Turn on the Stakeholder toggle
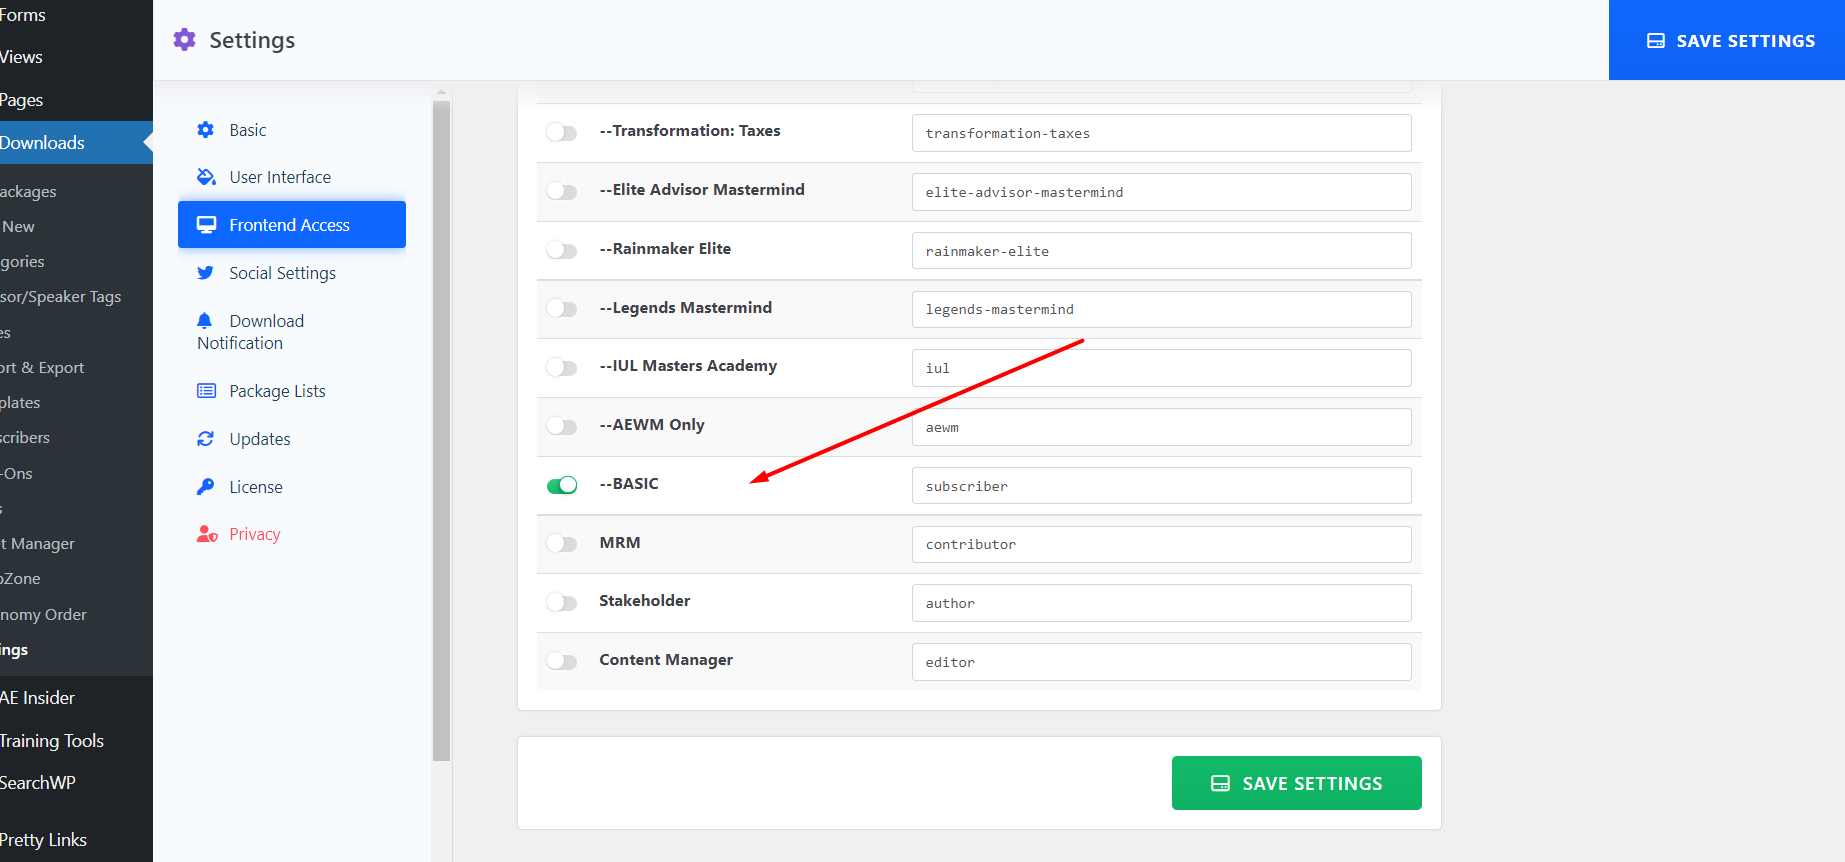The width and height of the screenshot is (1845, 862). click(562, 603)
